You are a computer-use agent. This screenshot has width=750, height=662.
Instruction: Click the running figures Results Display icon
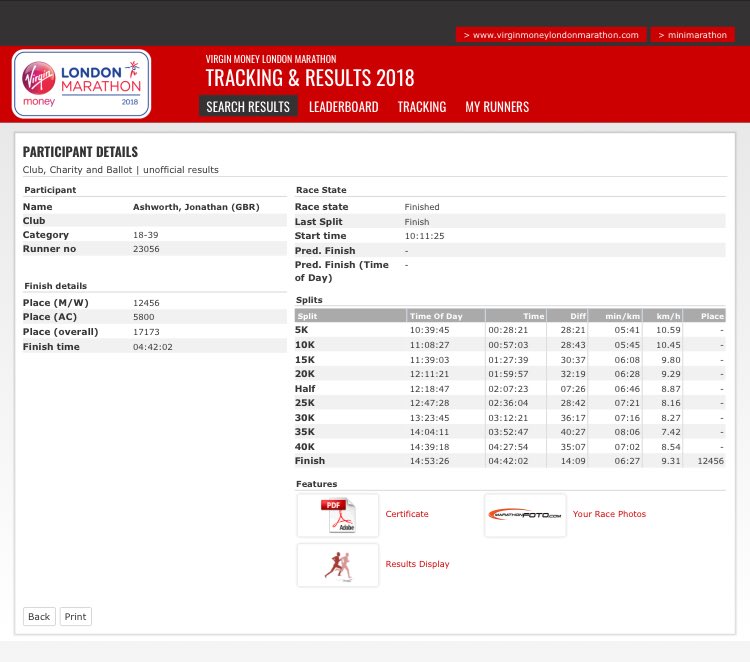click(338, 565)
